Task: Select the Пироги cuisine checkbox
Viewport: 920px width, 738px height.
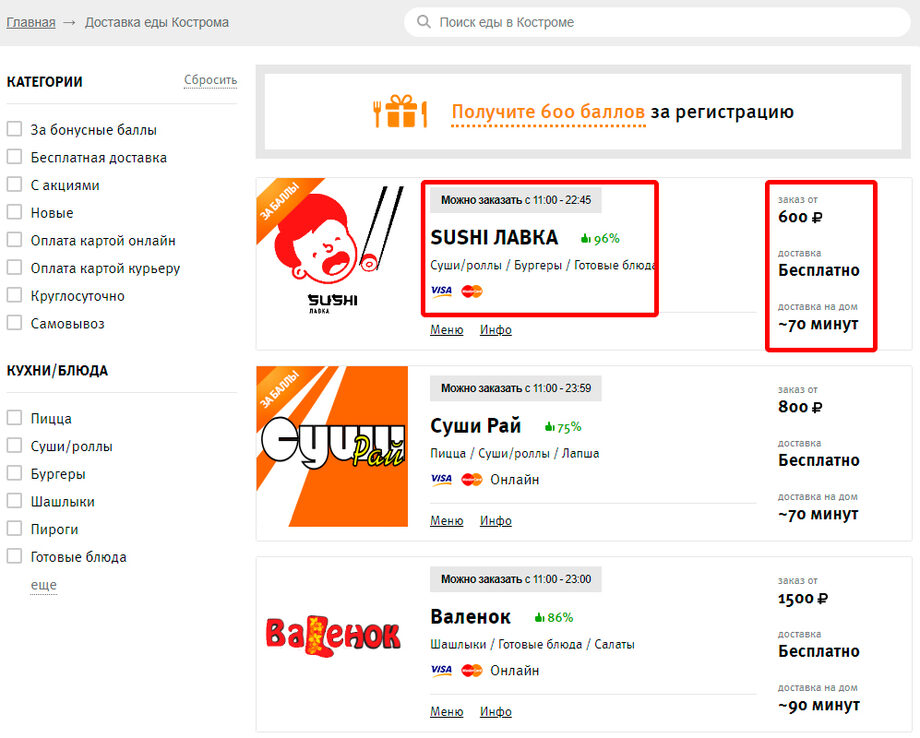Action: pos(14,528)
